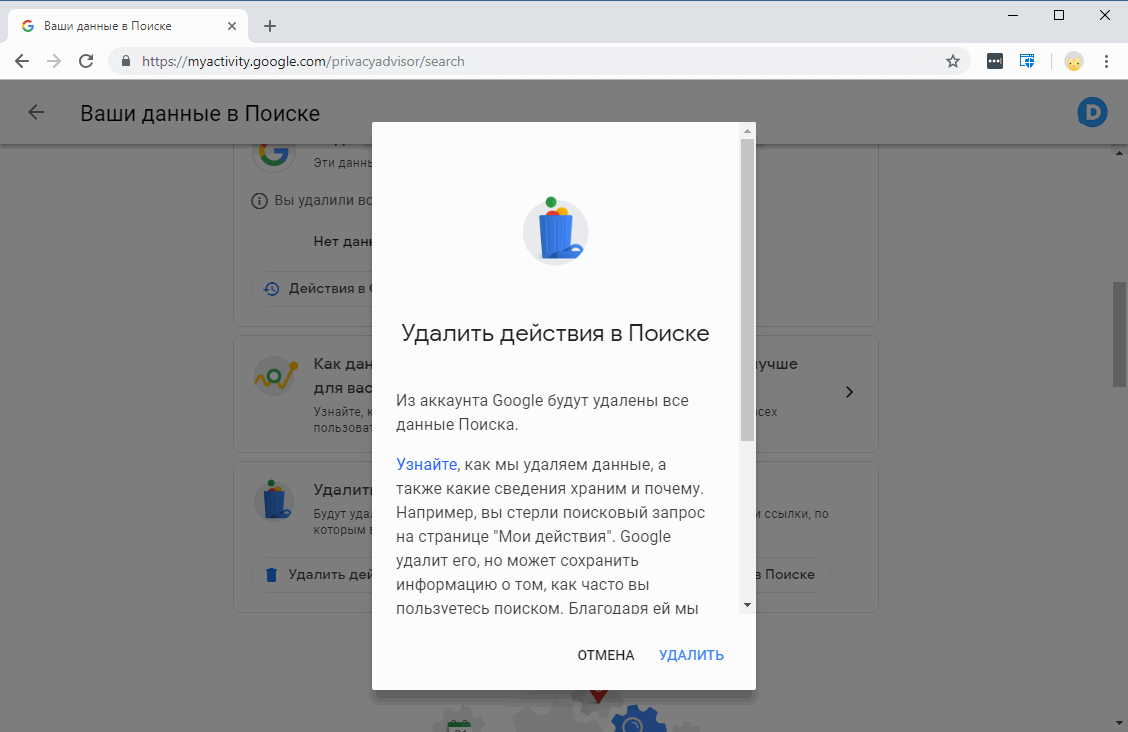Click the info icon next to "Вы удалили"
This screenshot has height=732, width=1128.
pyautogui.click(x=259, y=201)
